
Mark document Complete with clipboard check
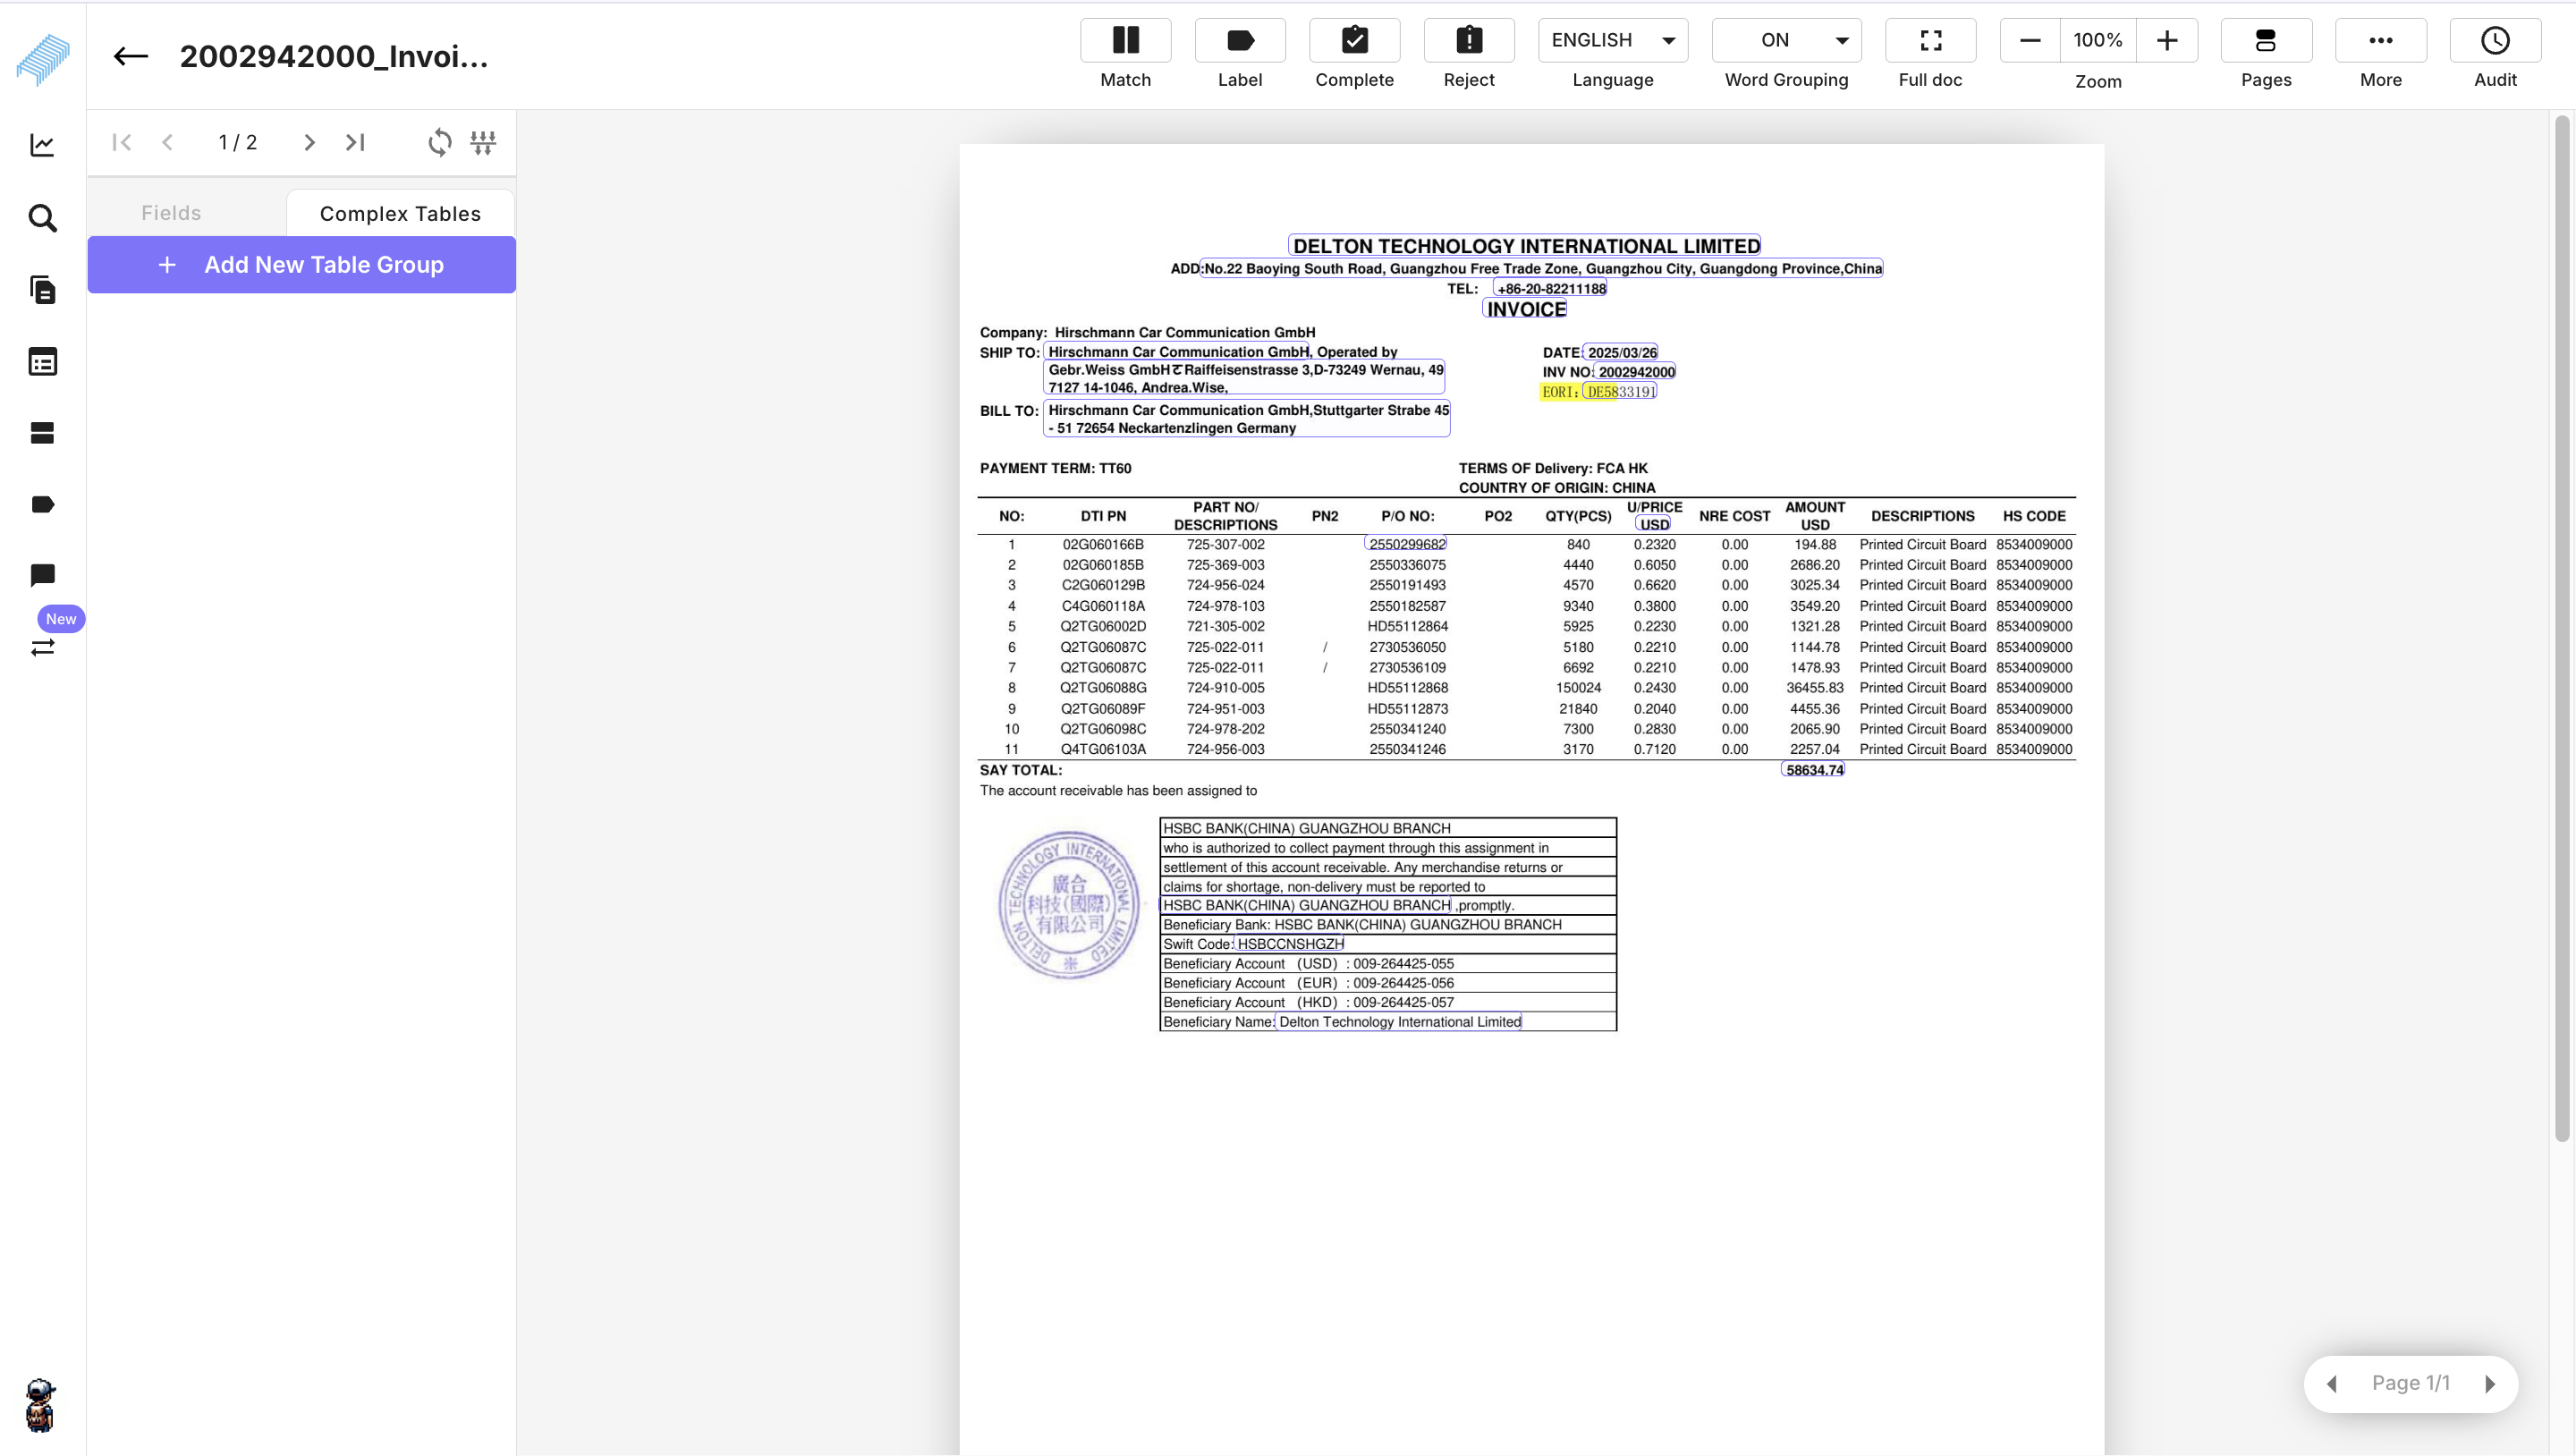click(x=1354, y=41)
